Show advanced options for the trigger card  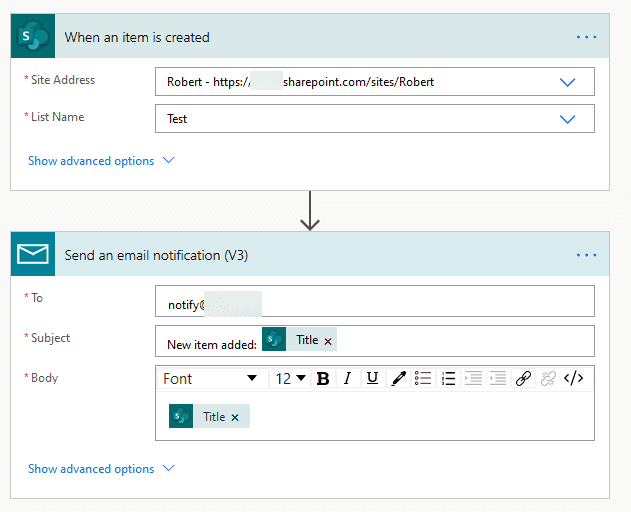[101, 161]
